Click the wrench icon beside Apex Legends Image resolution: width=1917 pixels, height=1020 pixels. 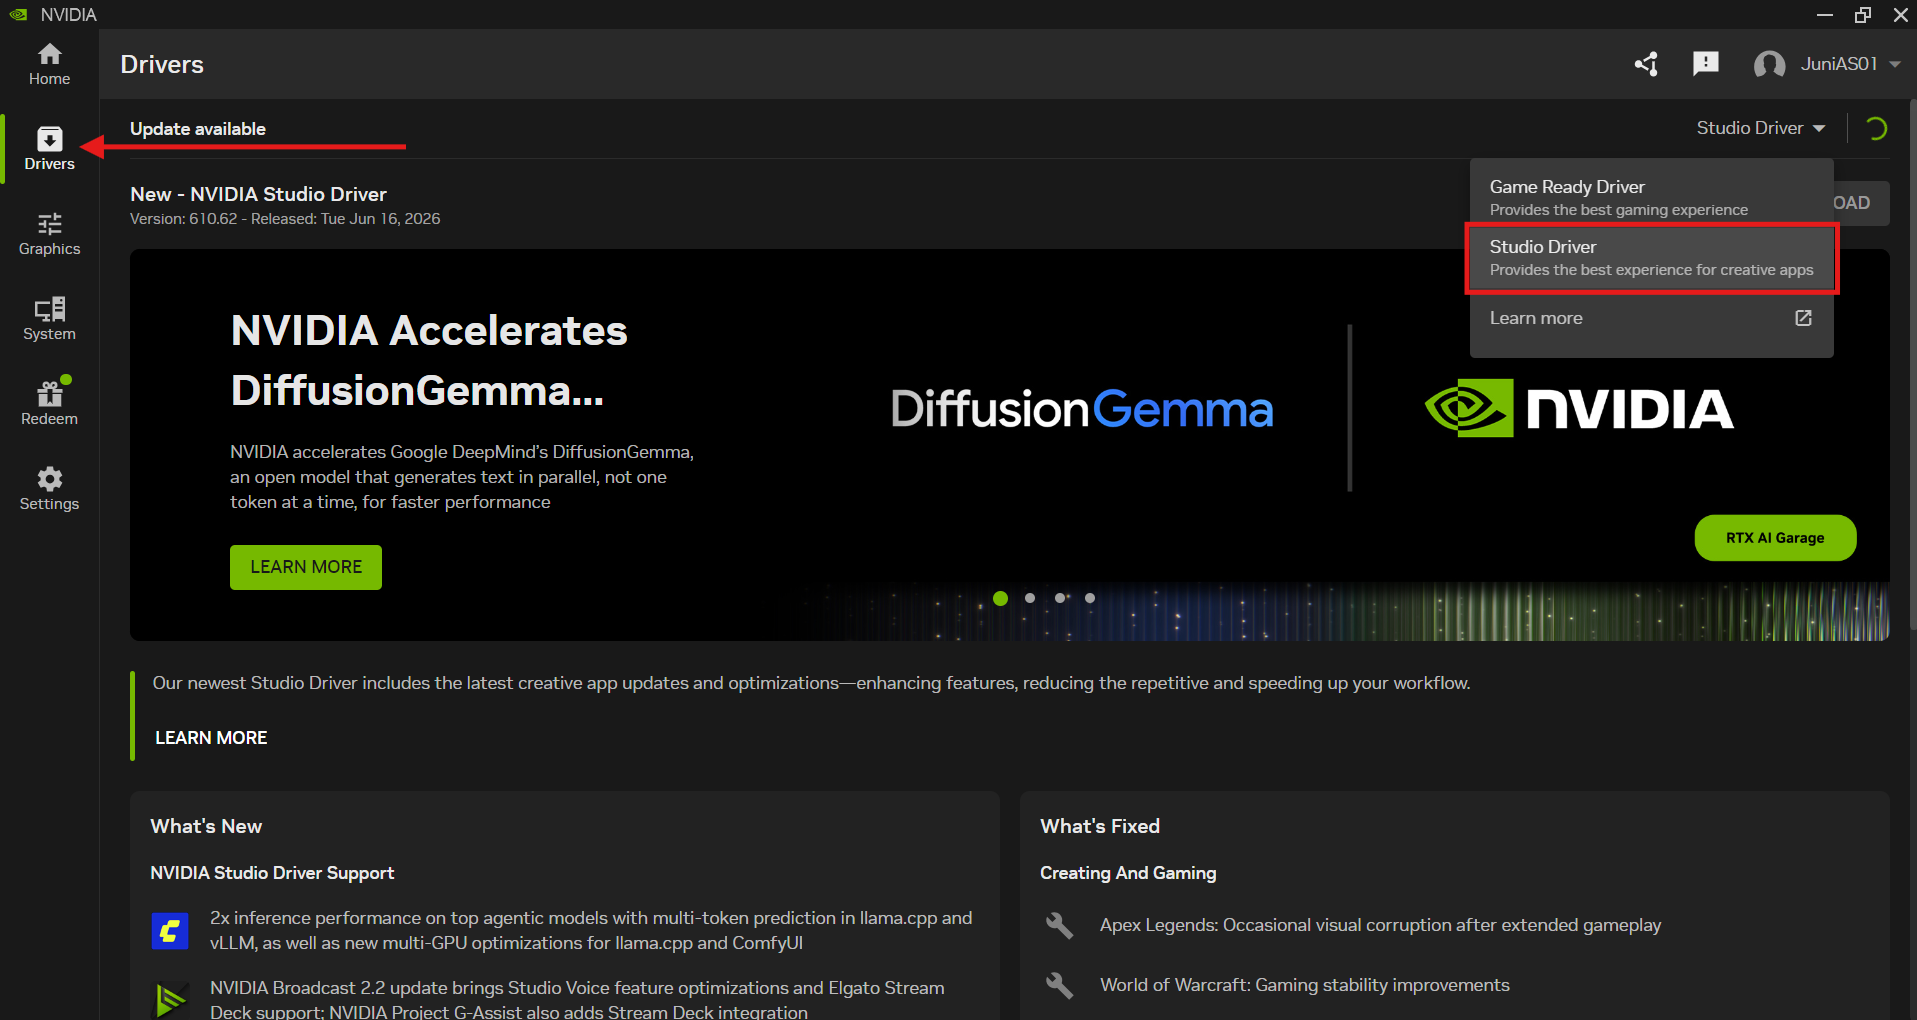pyautogui.click(x=1059, y=925)
